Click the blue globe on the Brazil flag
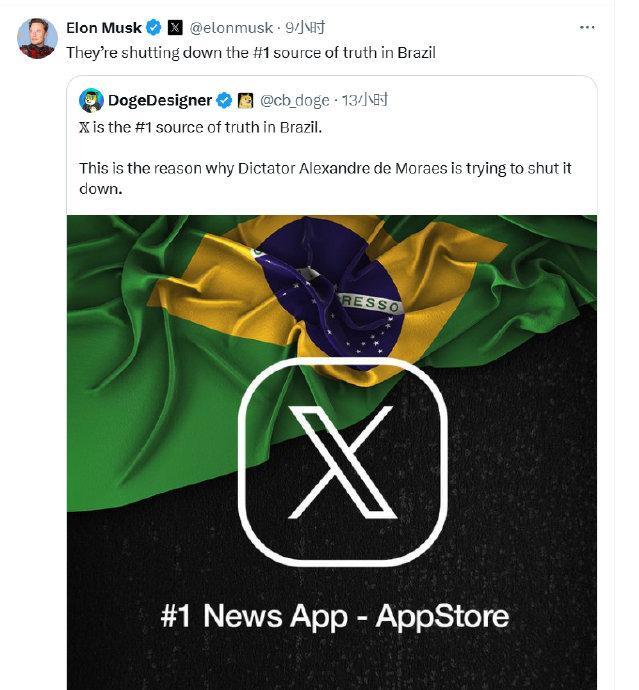The width and height of the screenshot is (639, 690). pos(322,290)
